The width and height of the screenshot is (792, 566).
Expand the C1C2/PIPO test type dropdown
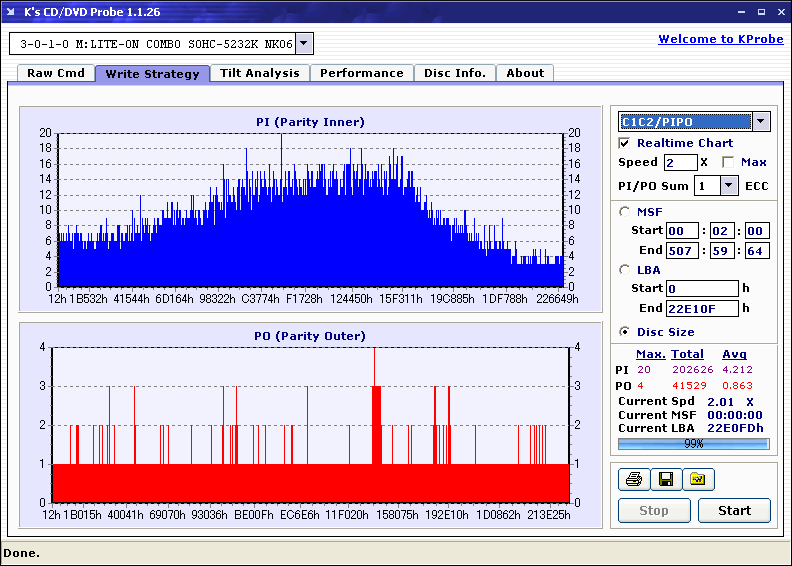click(x=761, y=122)
